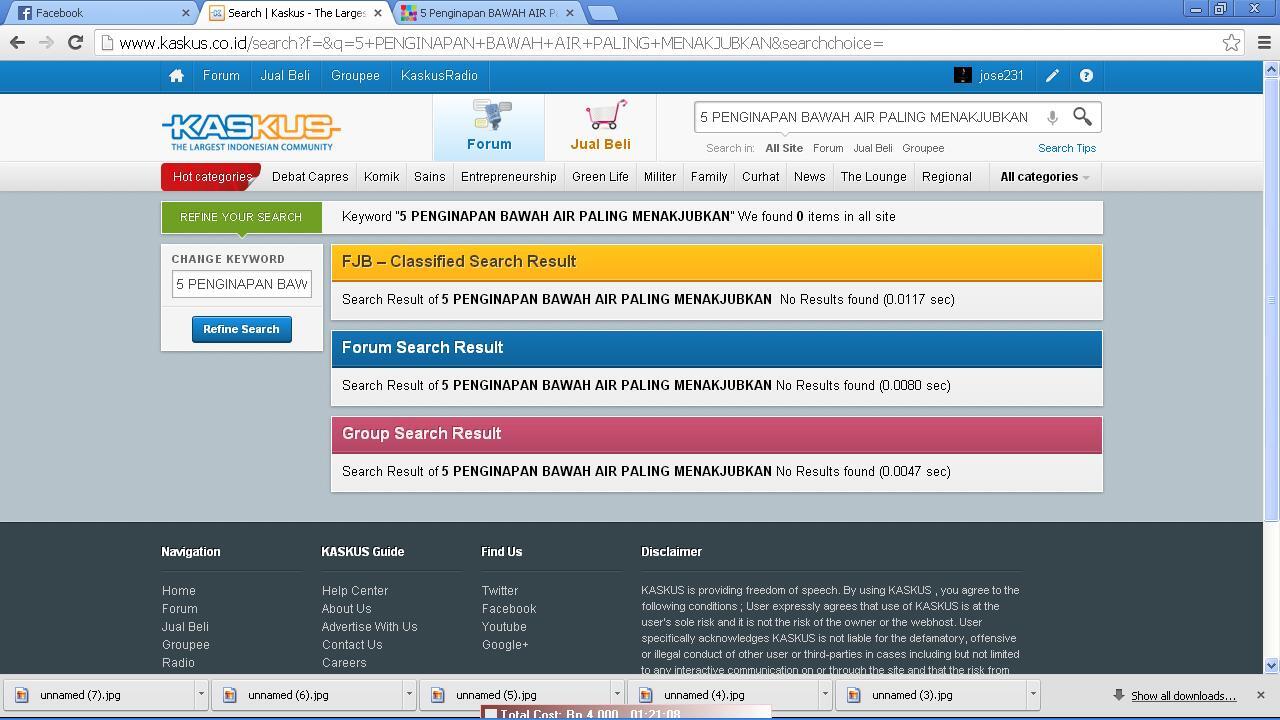Viewport: 1280px width, 720px height.
Task: Go forward with browser forward arrow
Action: (x=46, y=43)
